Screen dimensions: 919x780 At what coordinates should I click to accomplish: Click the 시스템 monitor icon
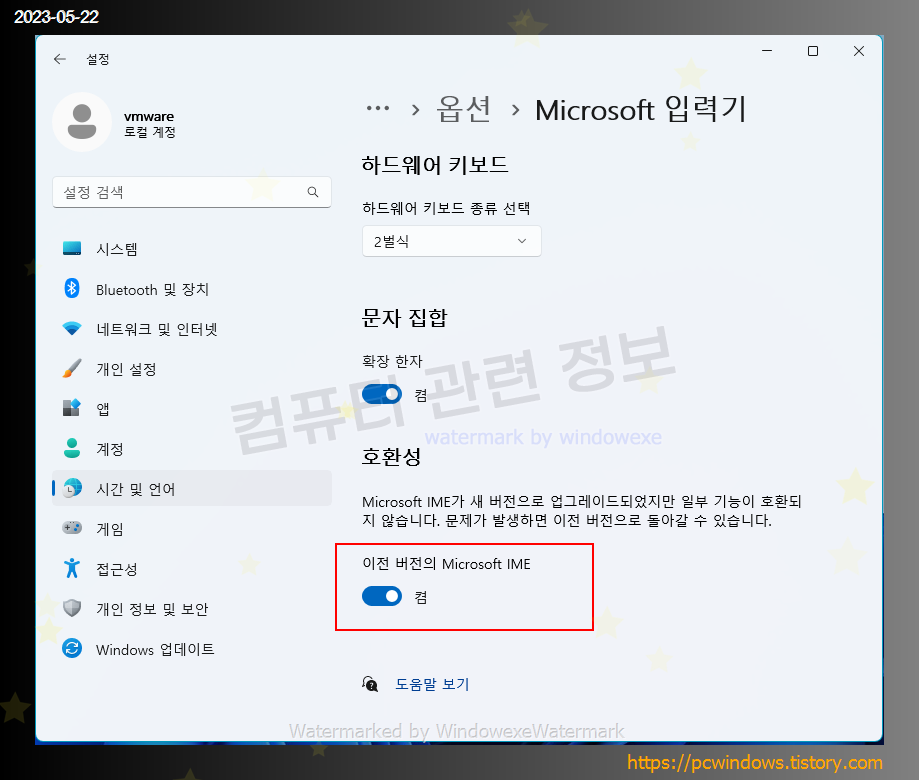pos(72,248)
